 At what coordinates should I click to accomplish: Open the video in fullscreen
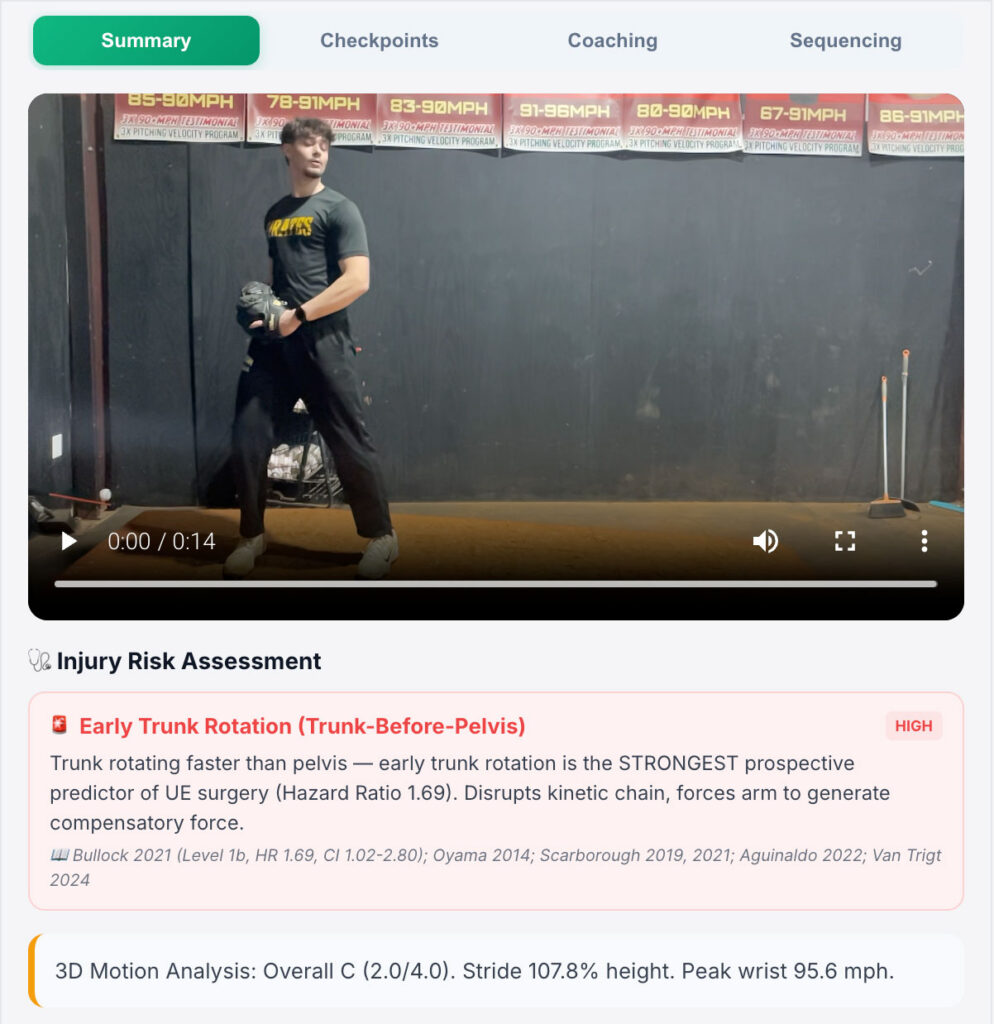pyautogui.click(x=845, y=541)
